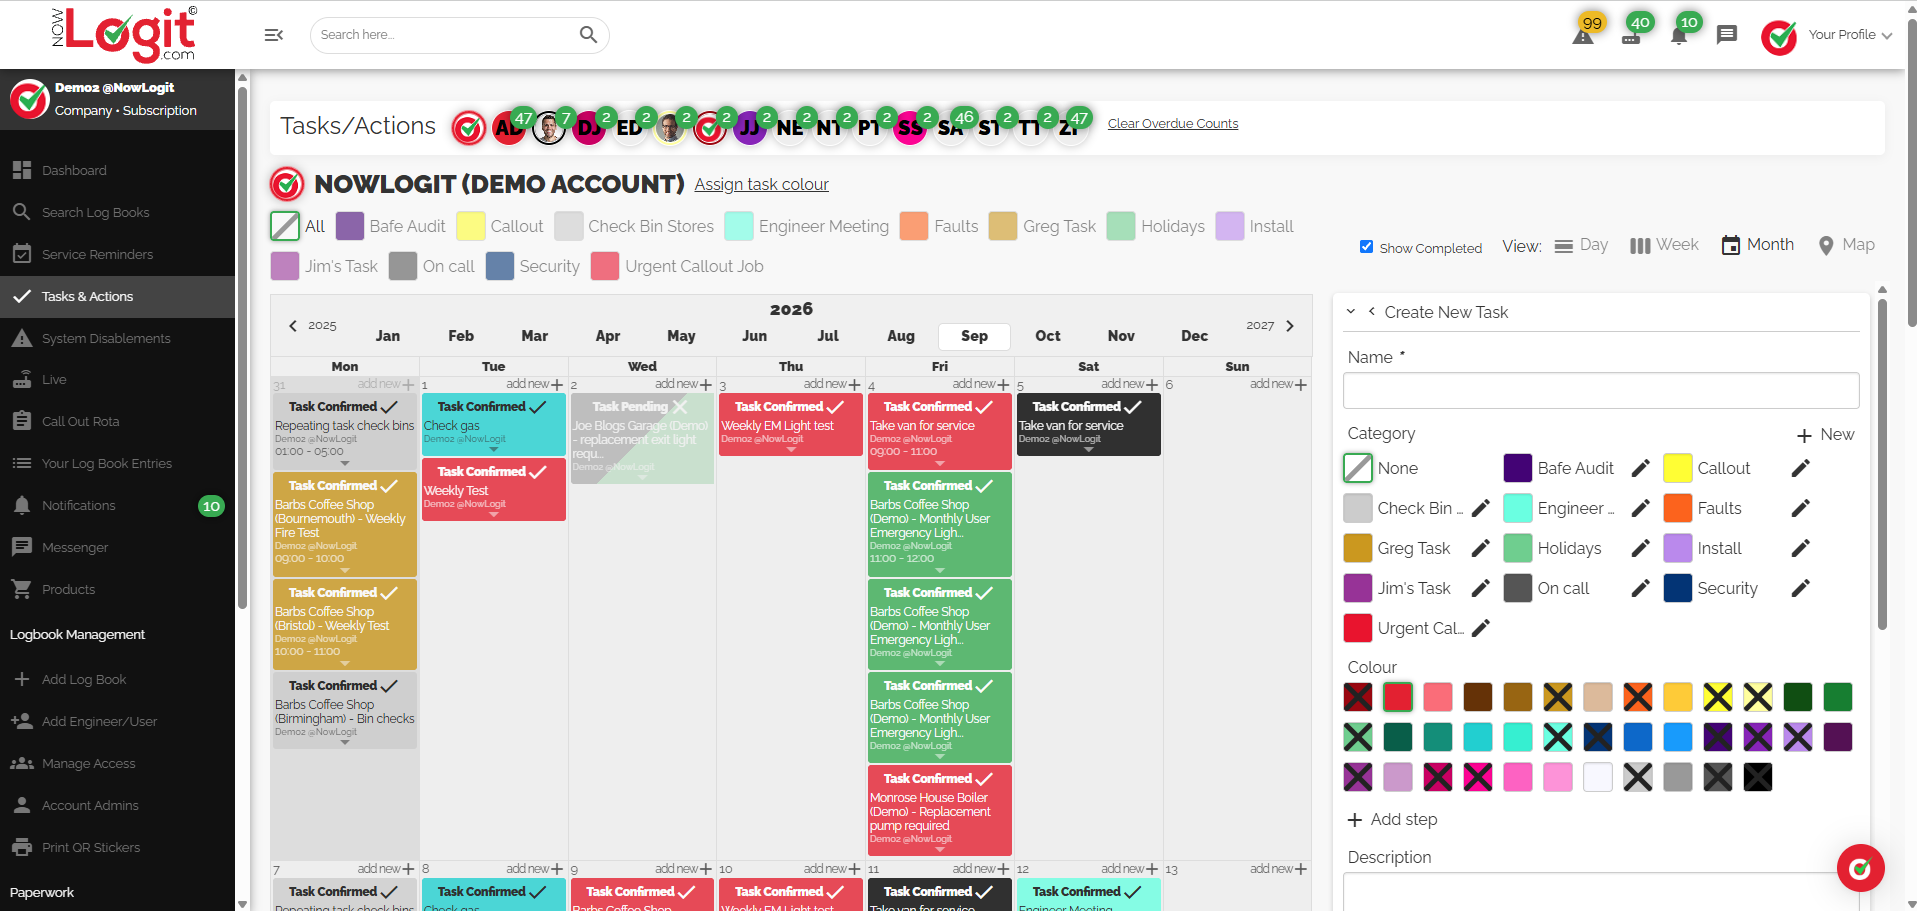1917x911 pixels.
Task: Open the bell notifications icon showing 10
Action: tap(1679, 35)
